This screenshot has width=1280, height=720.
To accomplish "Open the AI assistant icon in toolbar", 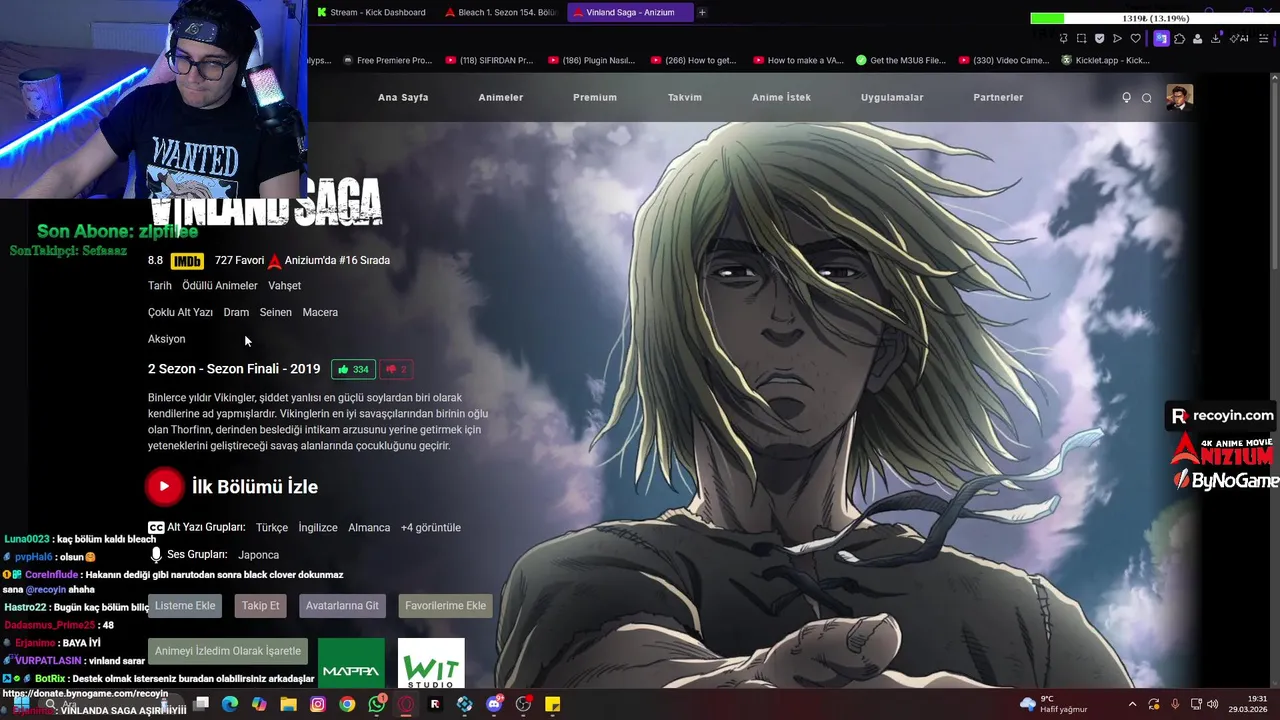I will (1240, 38).
